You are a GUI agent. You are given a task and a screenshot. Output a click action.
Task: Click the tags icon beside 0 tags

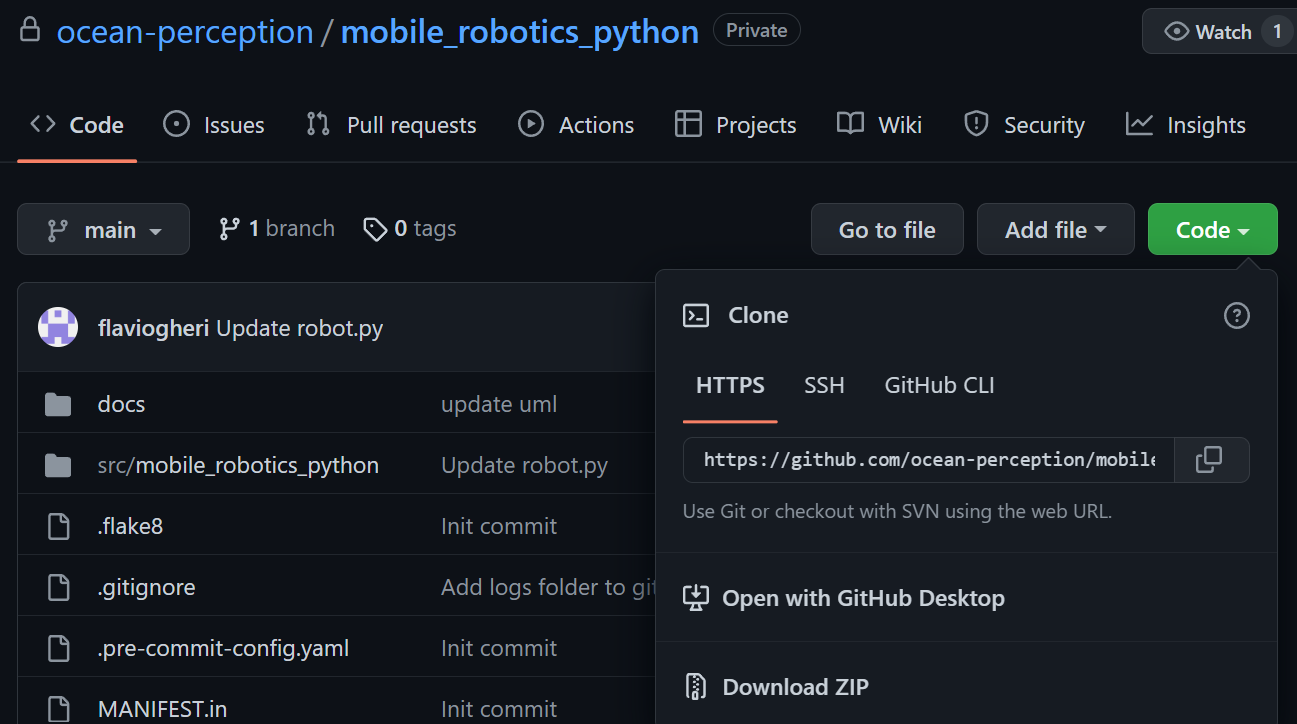point(375,229)
